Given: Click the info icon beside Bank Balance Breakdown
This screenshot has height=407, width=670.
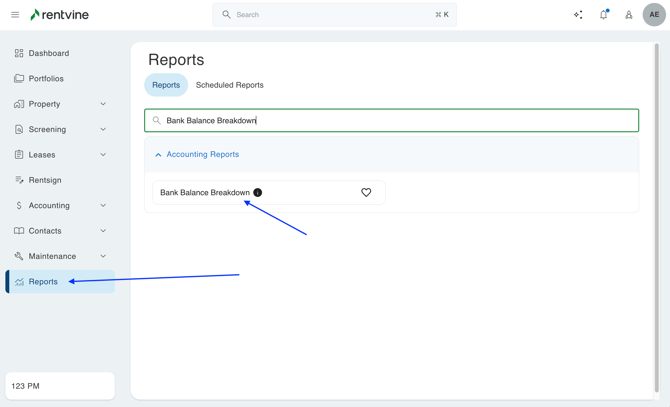Looking at the screenshot, I should coord(258,193).
